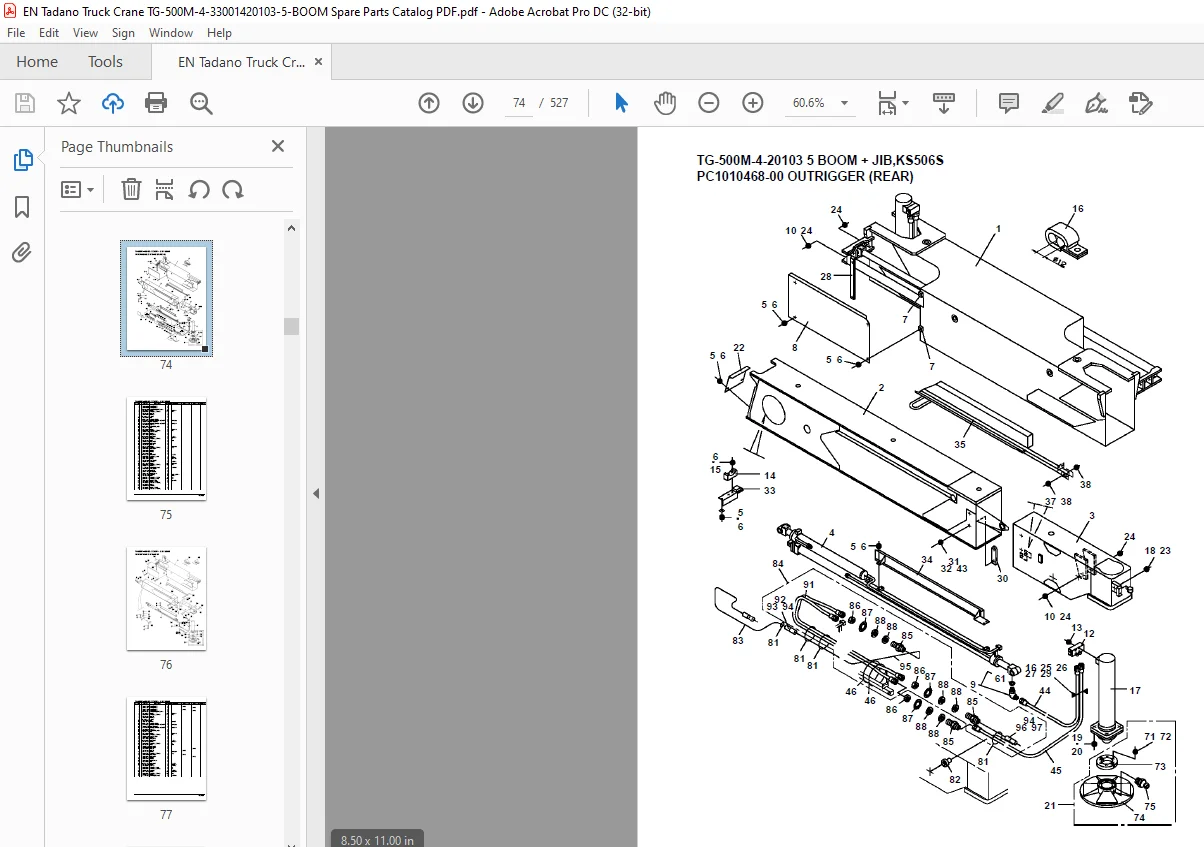The height and width of the screenshot is (847, 1204).
Task: Open the sign document tool
Action: point(1096,103)
